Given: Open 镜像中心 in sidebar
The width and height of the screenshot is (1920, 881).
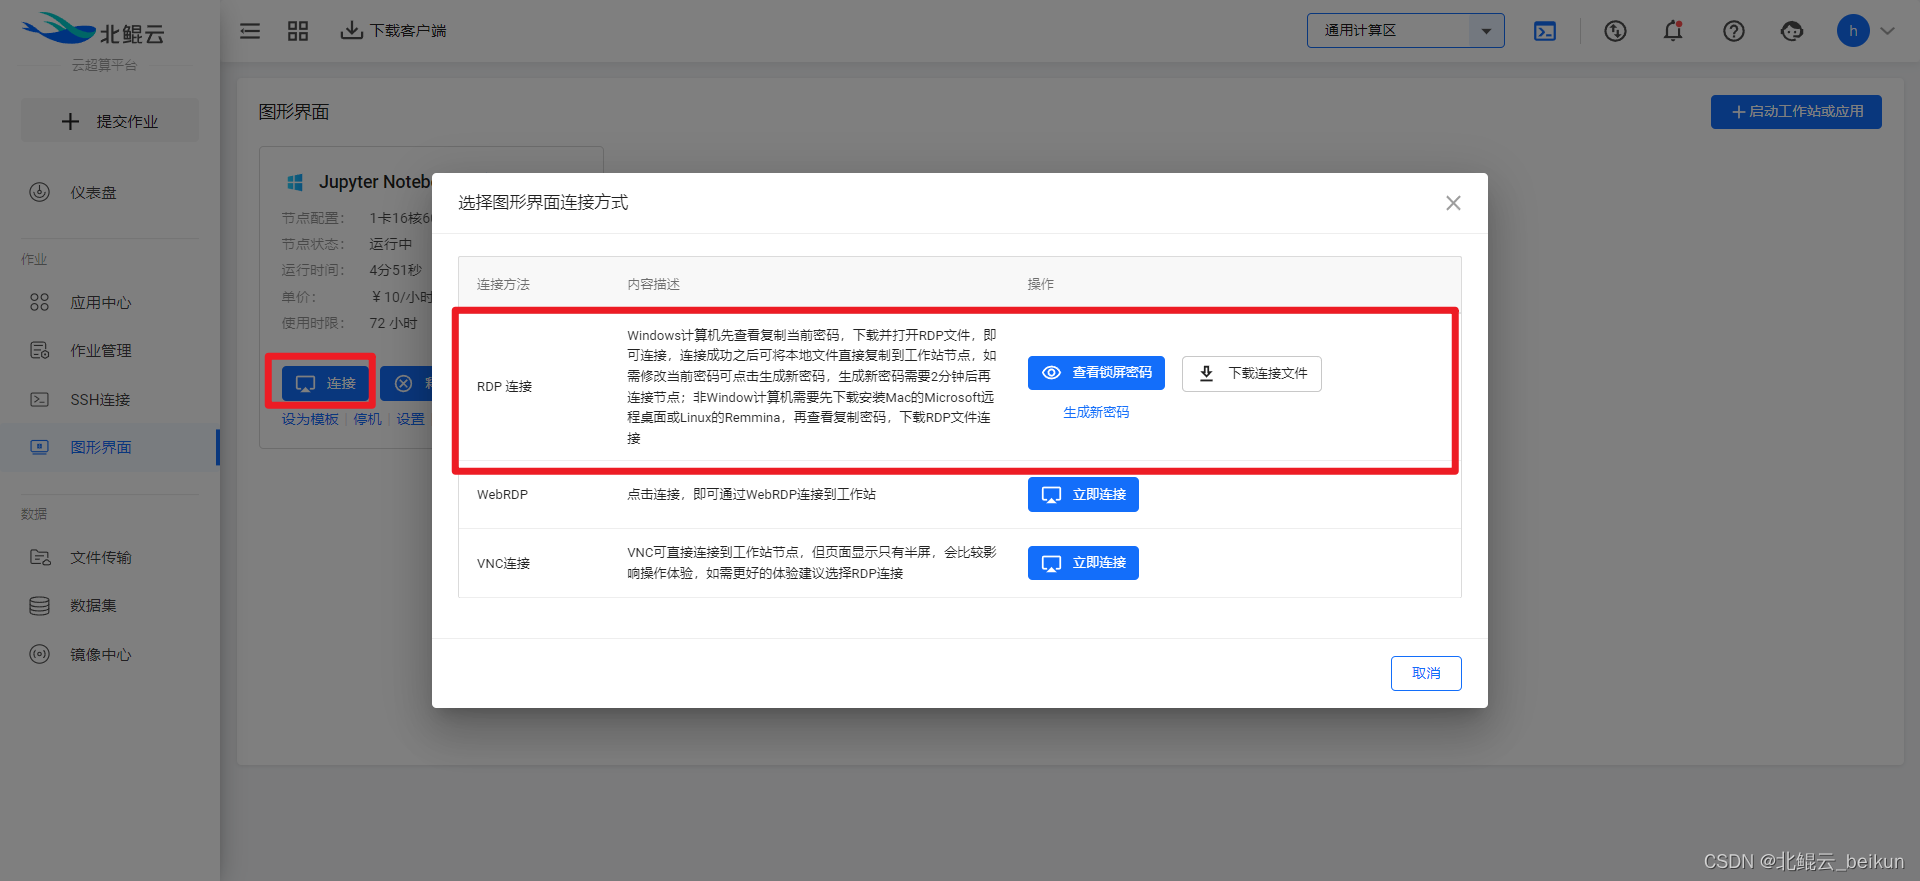Looking at the screenshot, I should point(110,654).
